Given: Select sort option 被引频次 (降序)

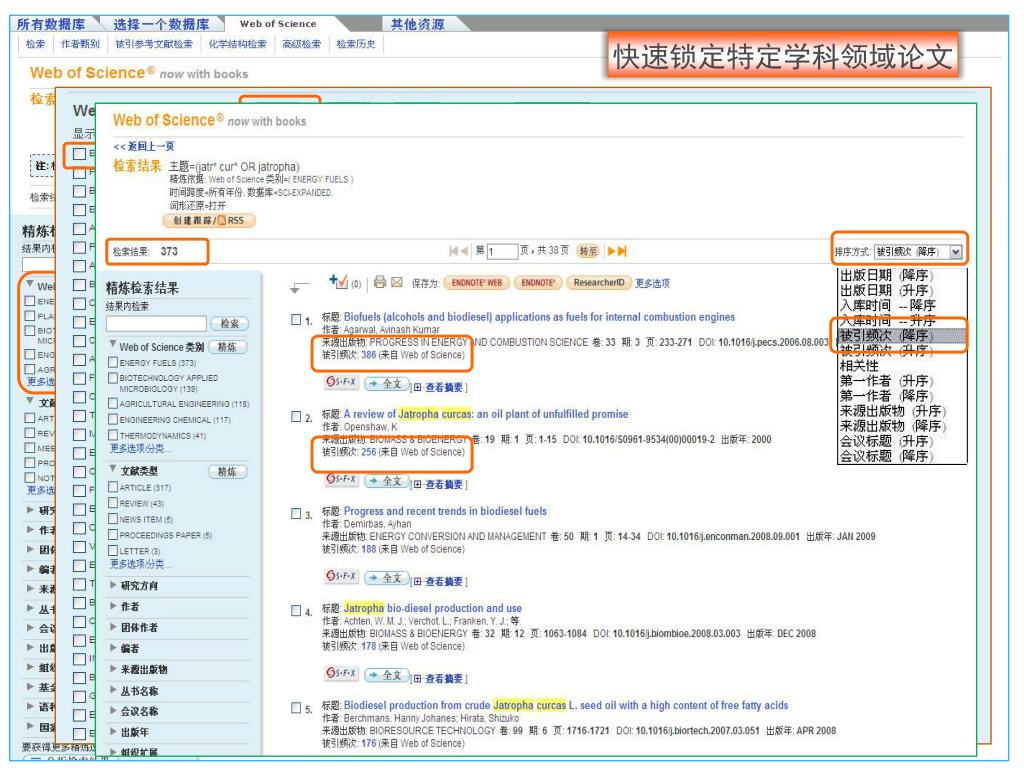Looking at the screenshot, I should coord(887,335).
